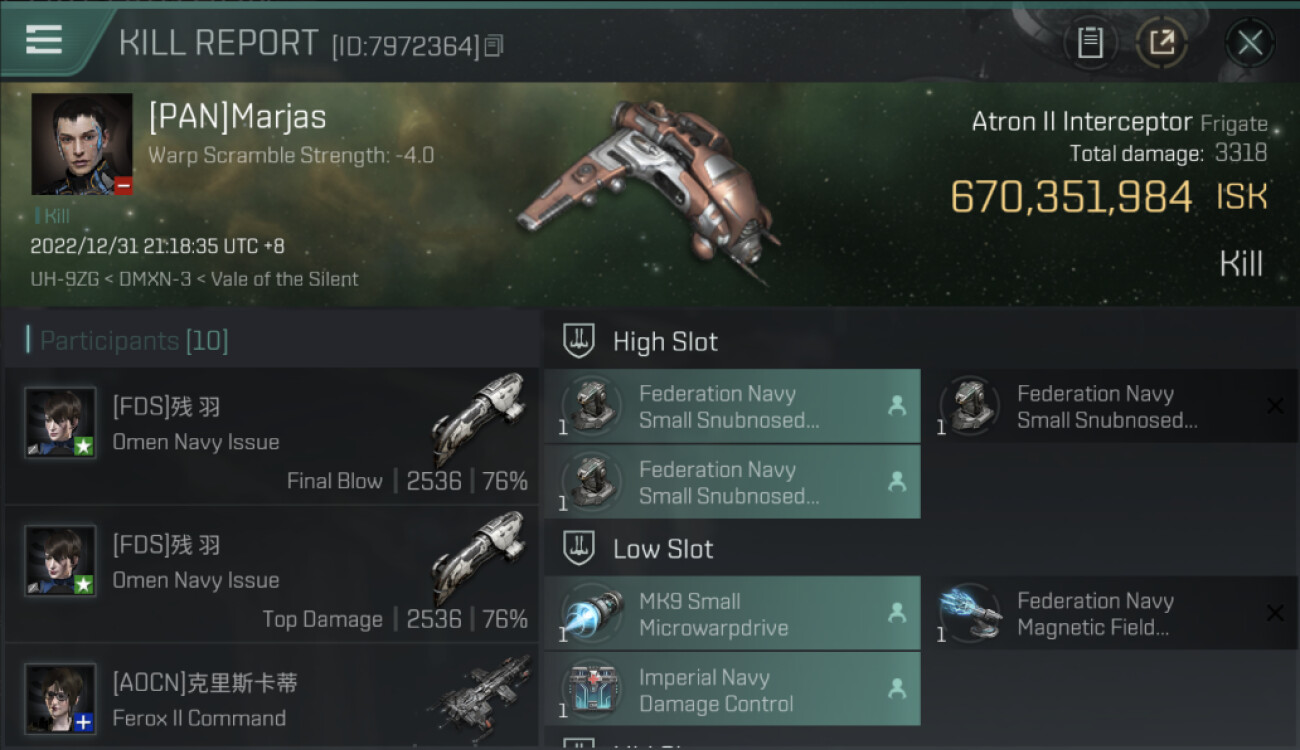Open the destroyed Federation Navy Magnetic Field module
Image resolution: width=1300 pixels, height=750 pixels.
pyautogui.click(x=1111, y=613)
